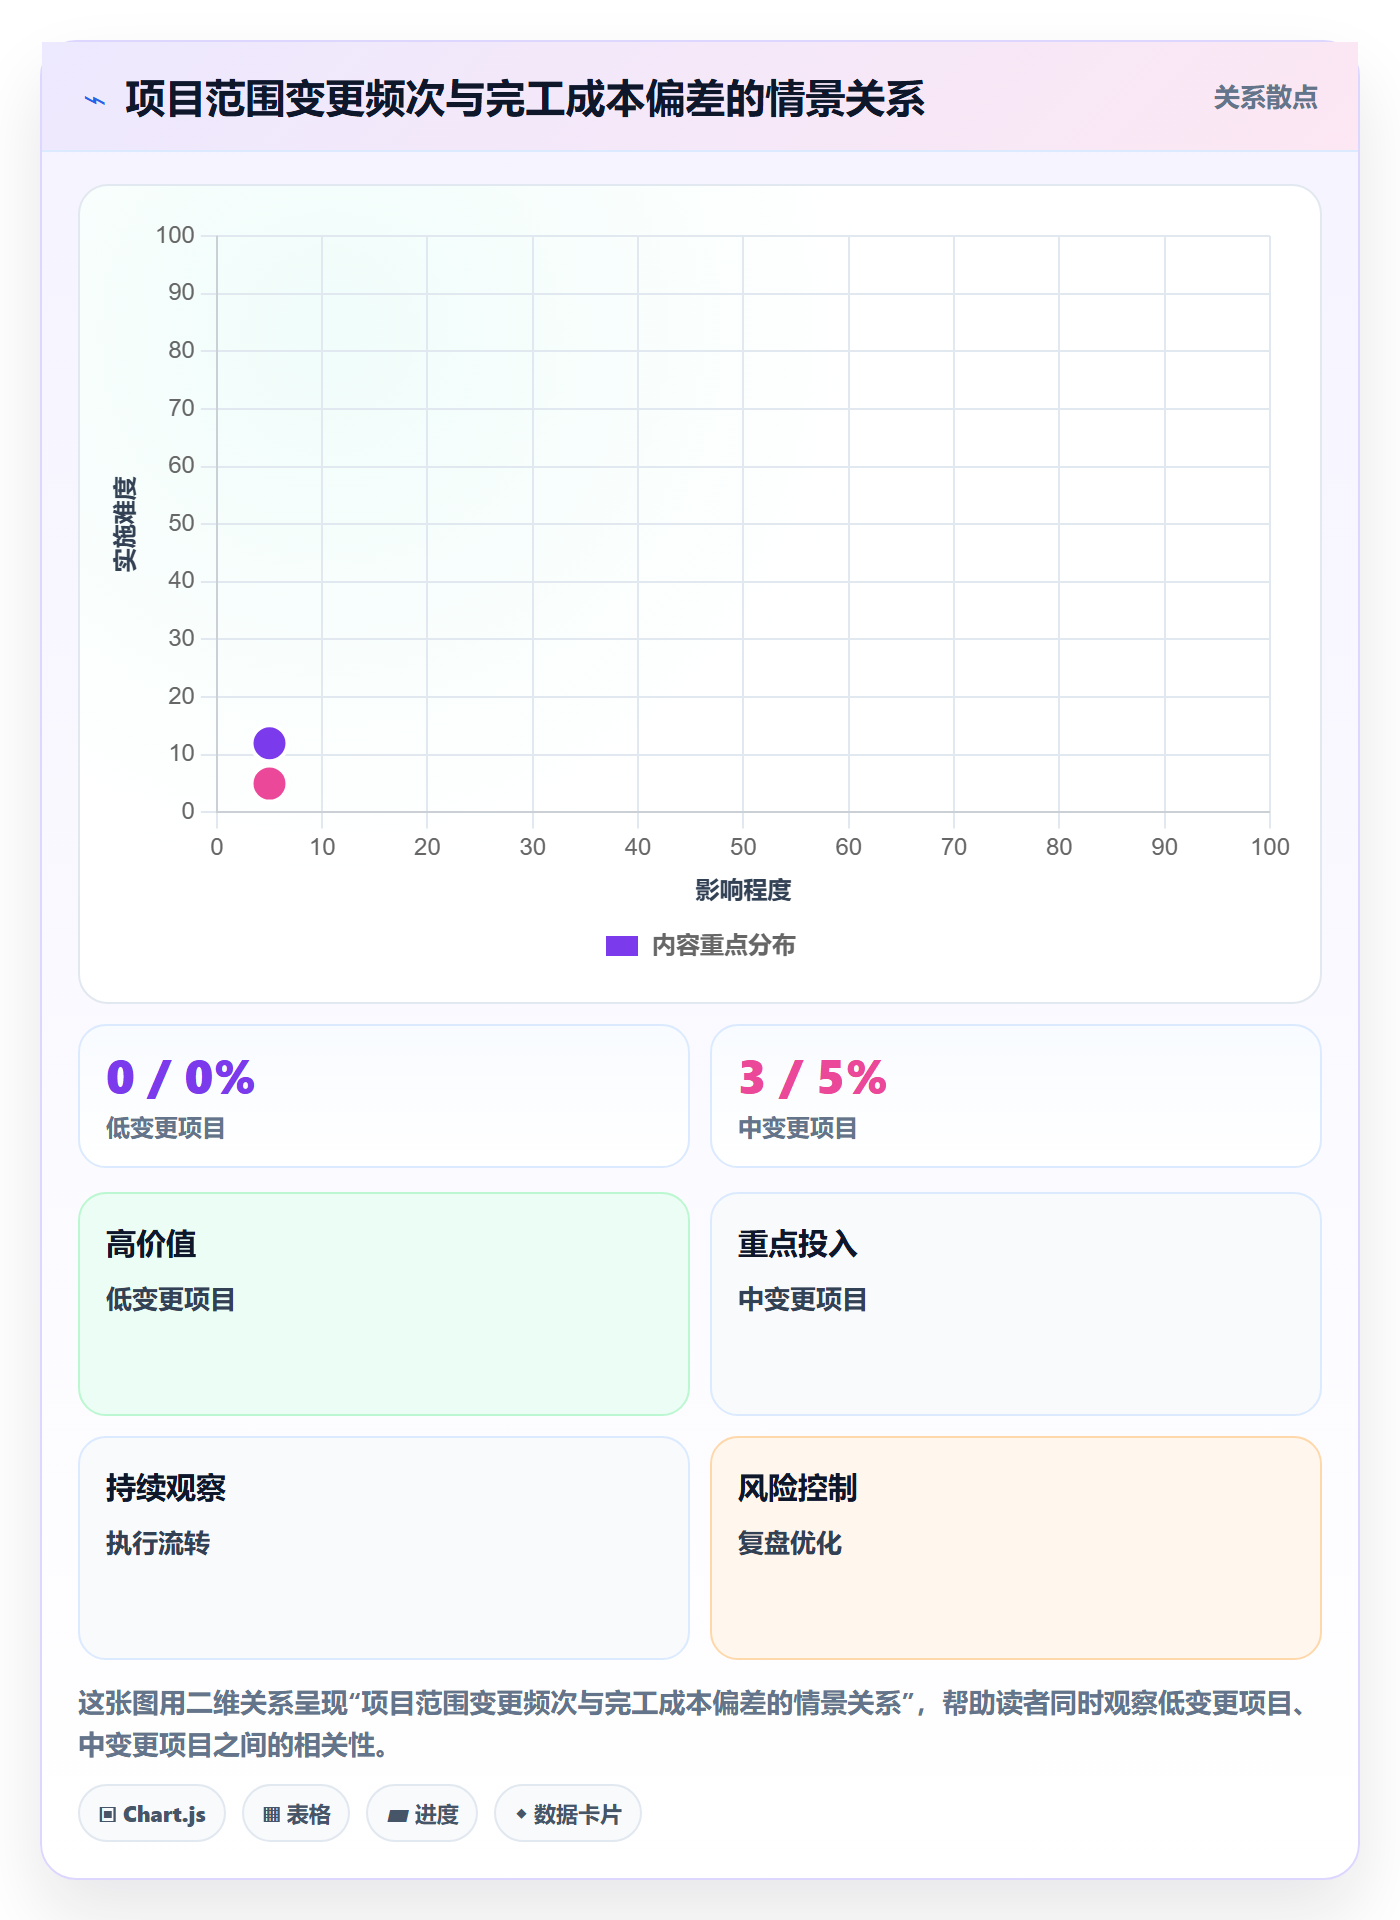Click the description paragraph starting with 这张图用二维关系

[696, 1724]
